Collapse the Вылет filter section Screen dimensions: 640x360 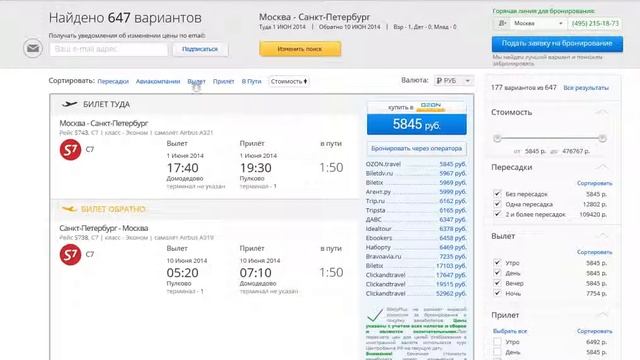click(x=602, y=236)
